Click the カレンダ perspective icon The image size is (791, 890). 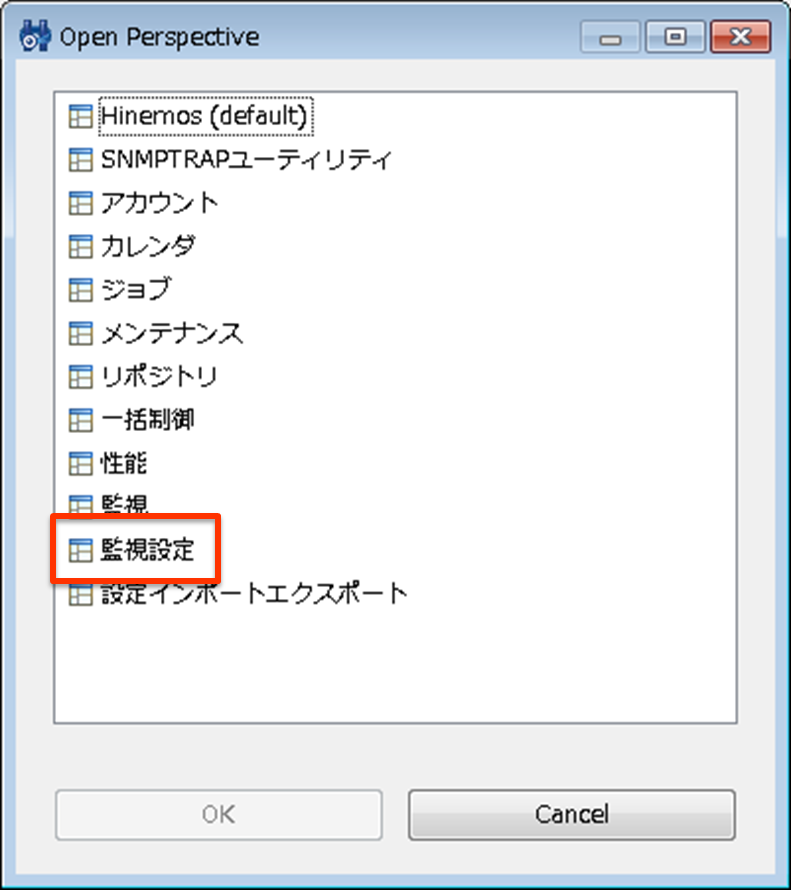[x=80, y=246]
